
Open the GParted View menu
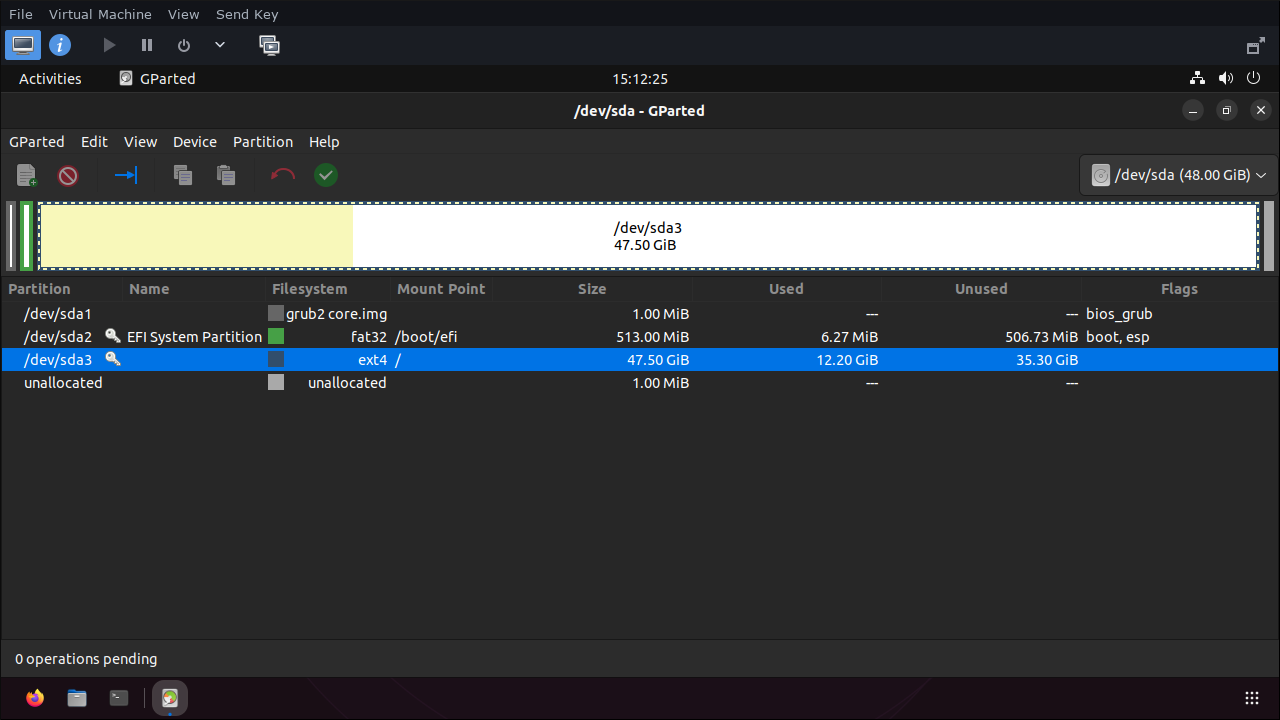point(140,142)
